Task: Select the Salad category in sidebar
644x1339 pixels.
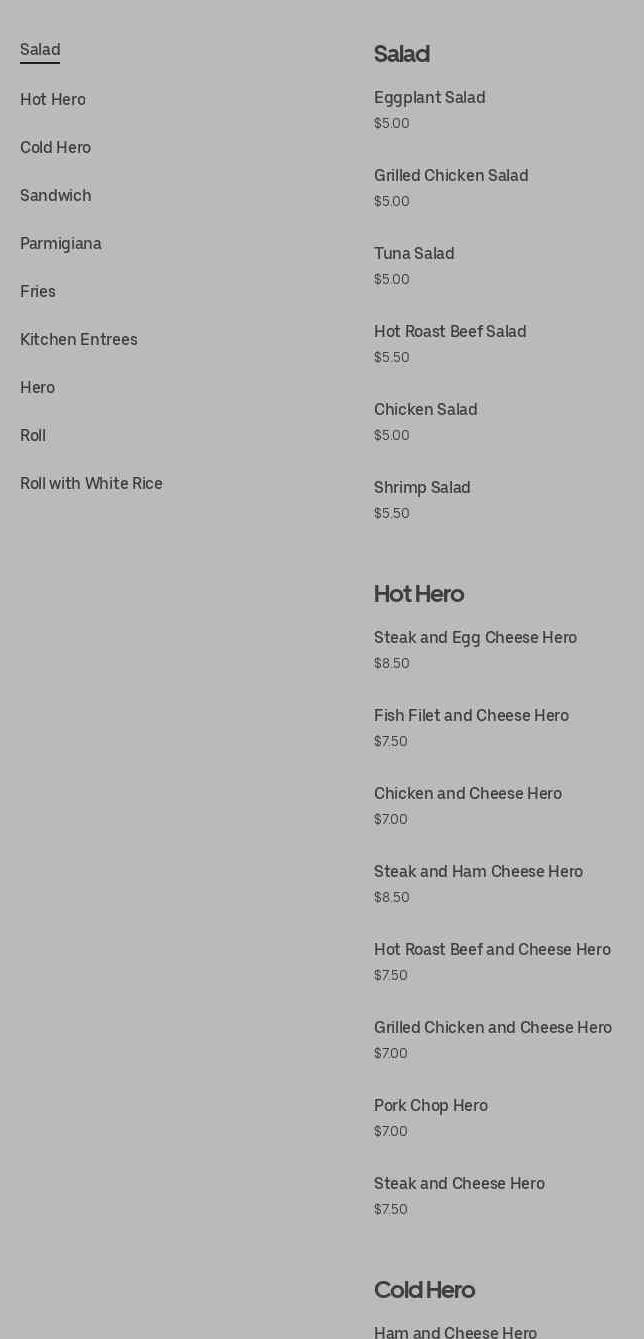Action: 40,50
